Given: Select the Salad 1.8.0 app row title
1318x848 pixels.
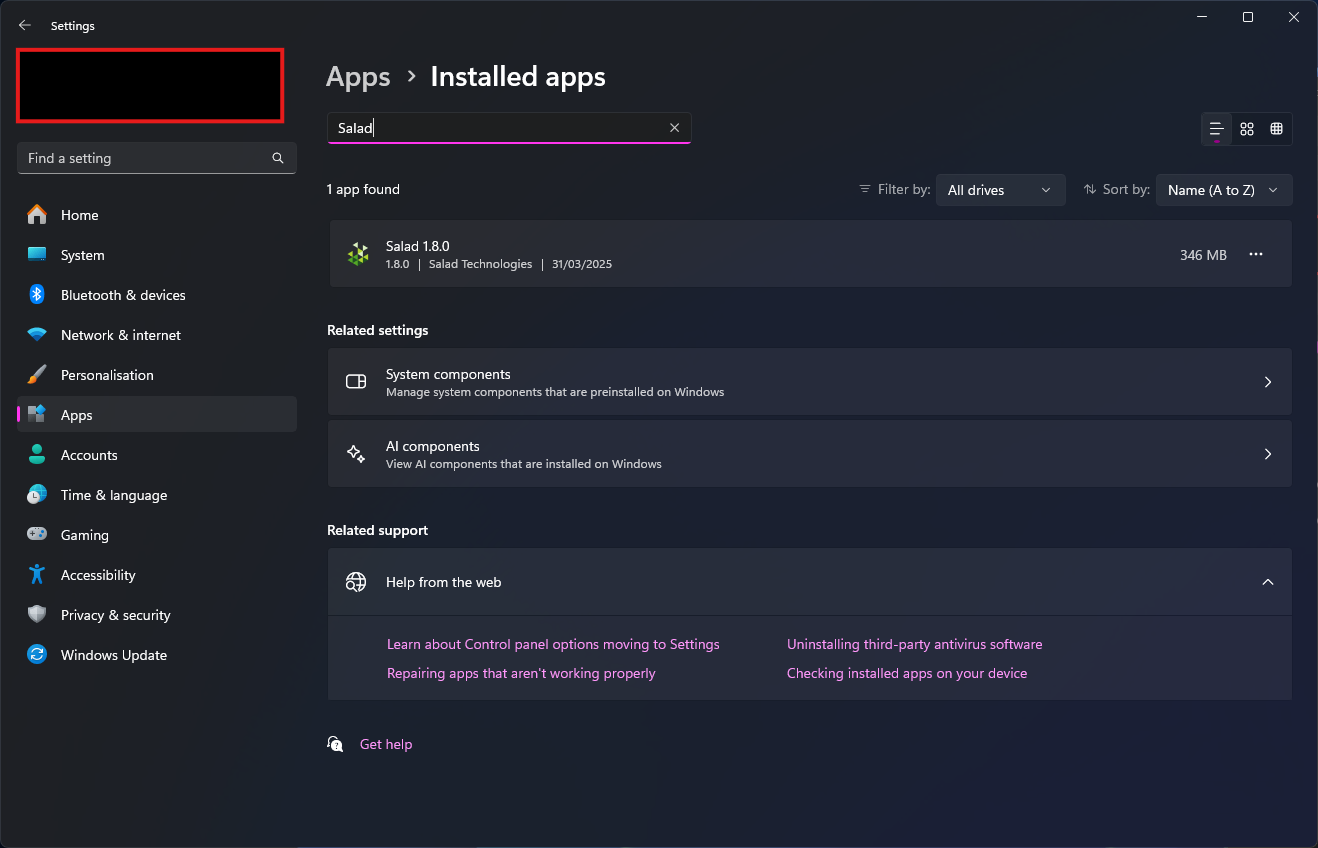Looking at the screenshot, I should 418,246.
